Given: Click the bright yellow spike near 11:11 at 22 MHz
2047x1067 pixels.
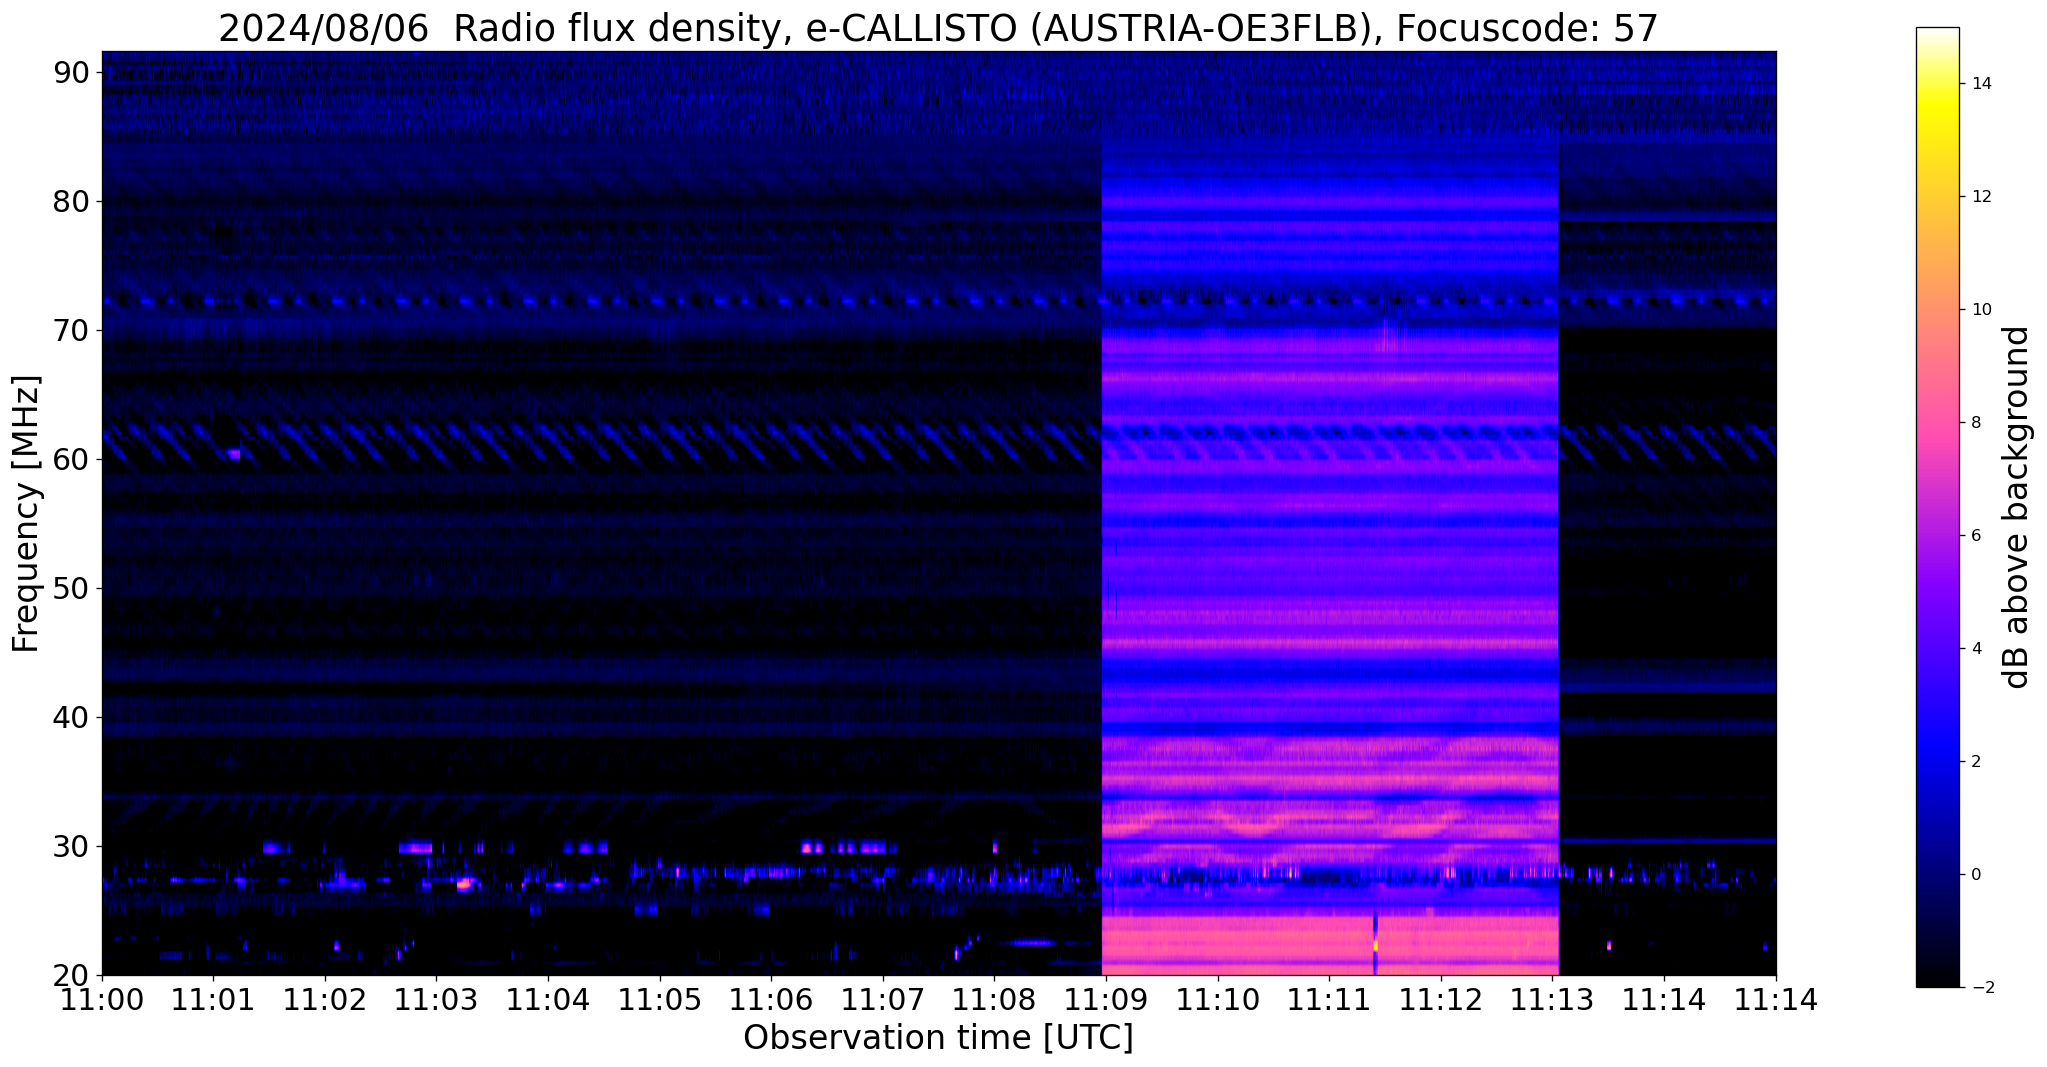Looking at the screenshot, I should pos(1376,944).
